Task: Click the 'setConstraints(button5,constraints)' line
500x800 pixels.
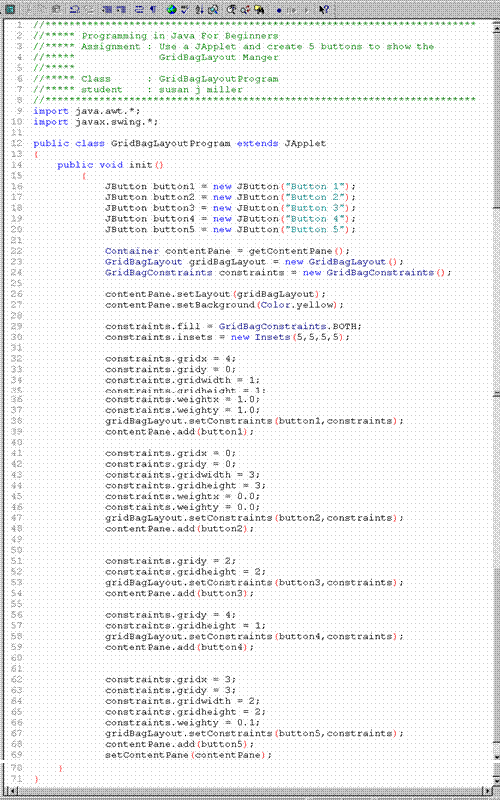Action: tap(254, 733)
